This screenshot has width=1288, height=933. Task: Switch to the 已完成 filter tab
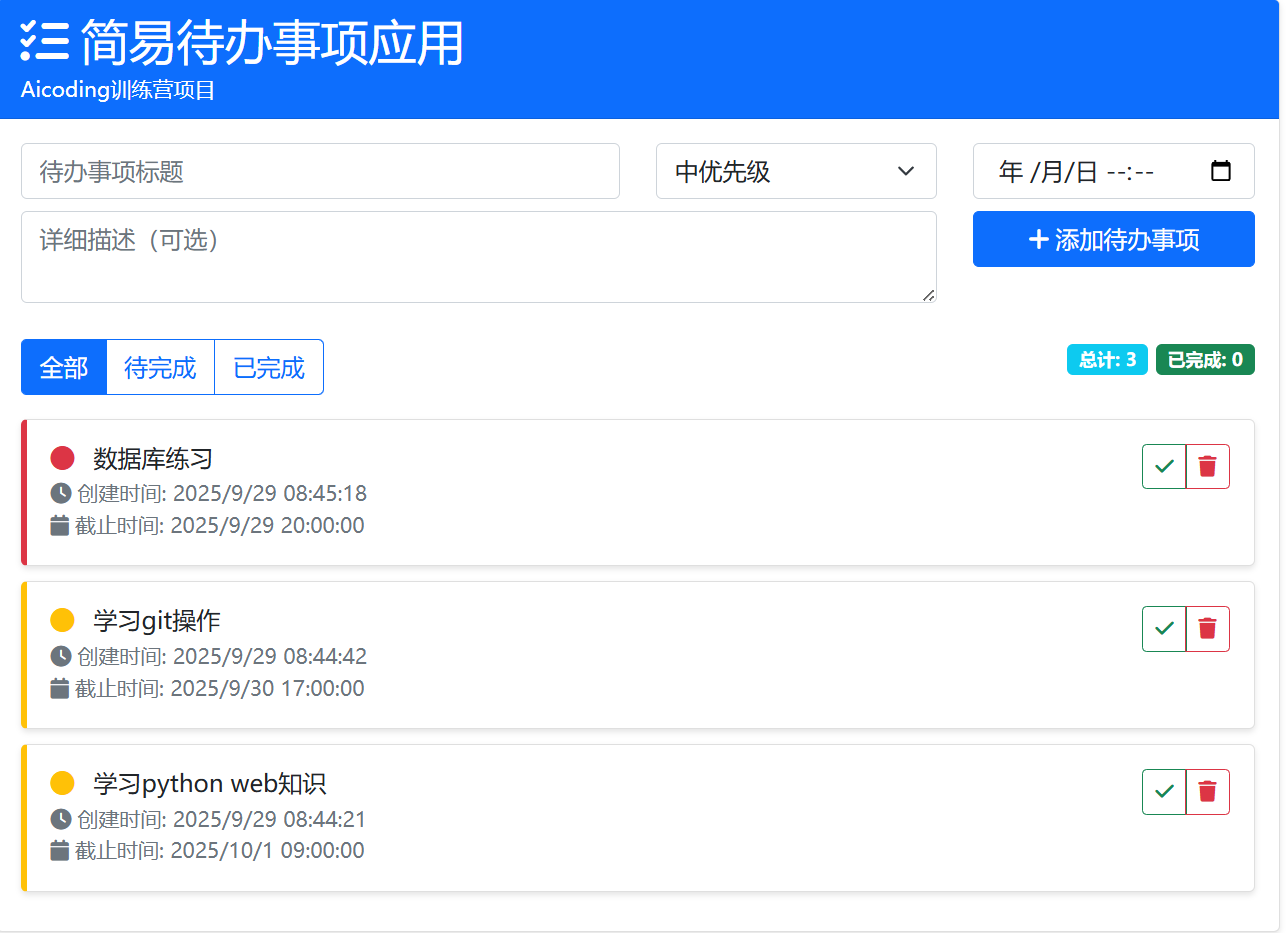[x=269, y=367]
